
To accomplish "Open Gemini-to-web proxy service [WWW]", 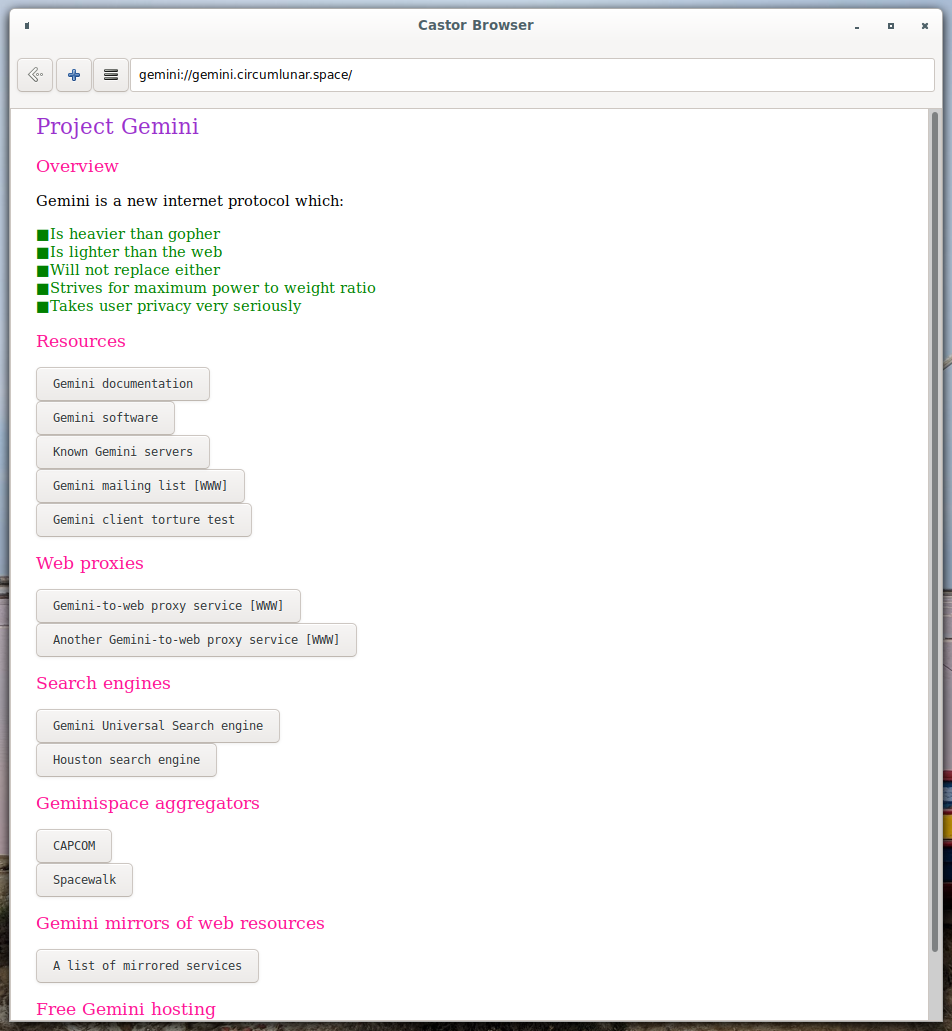I will point(168,606).
